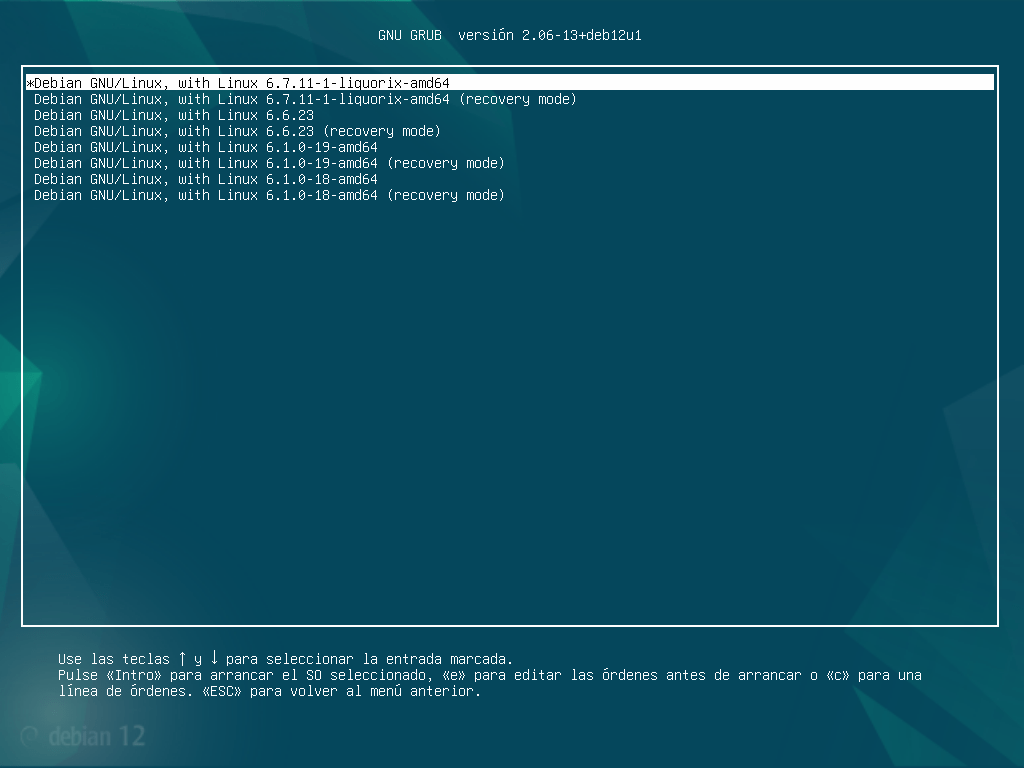
Task: Choose the Linux 6.6.23 boot entry
Action: [x=173, y=115]
